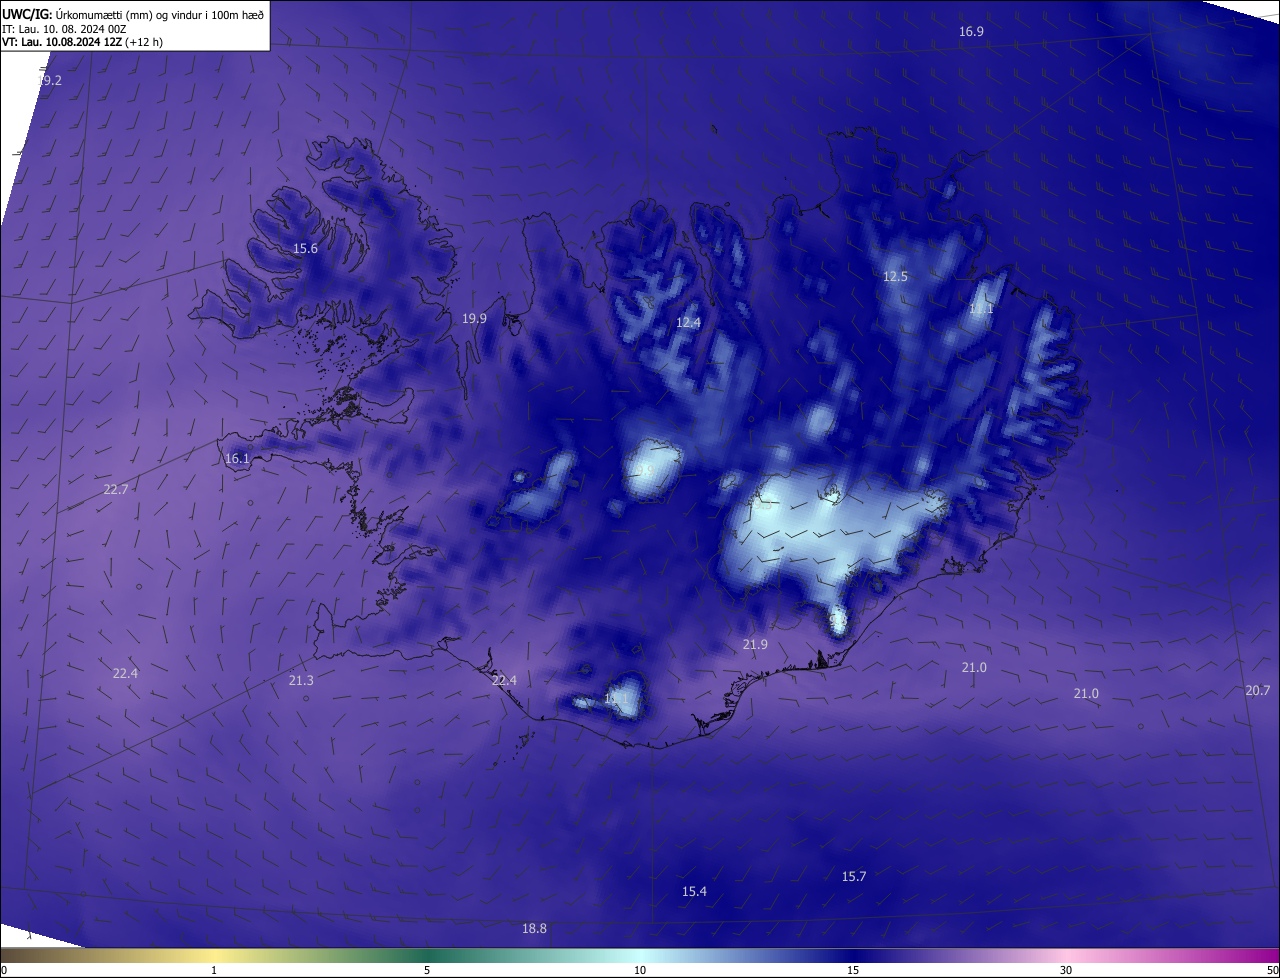
Task: Click the 30 tick label on the colour scale
Action: point(1066,970)
